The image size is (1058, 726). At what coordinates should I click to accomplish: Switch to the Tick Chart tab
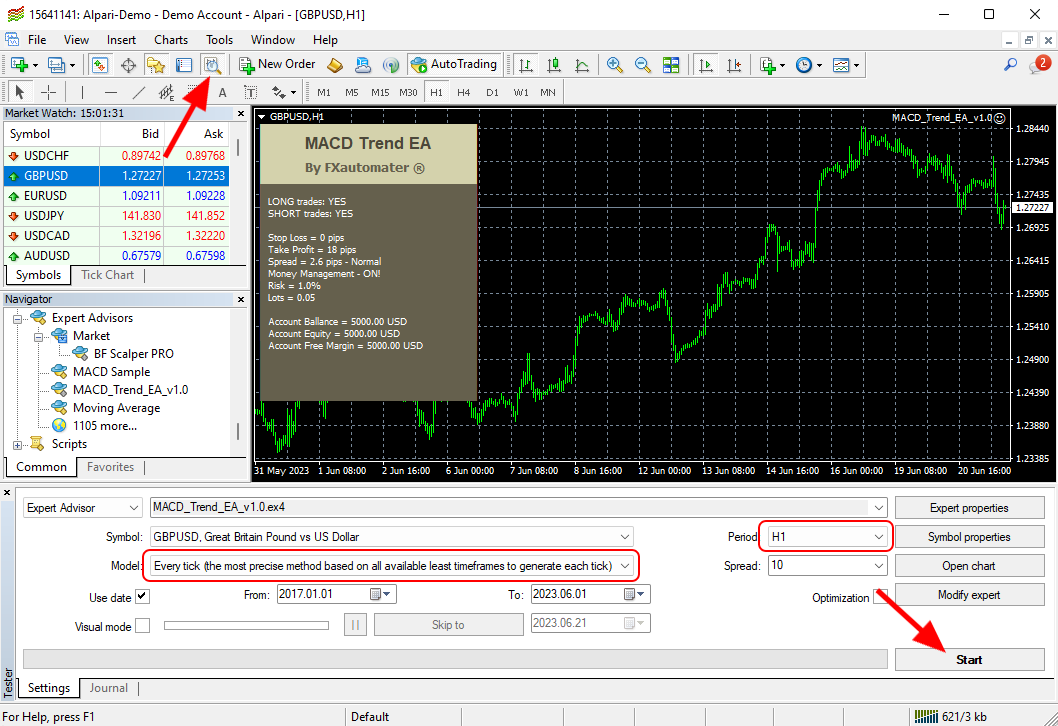pos(107,275)
